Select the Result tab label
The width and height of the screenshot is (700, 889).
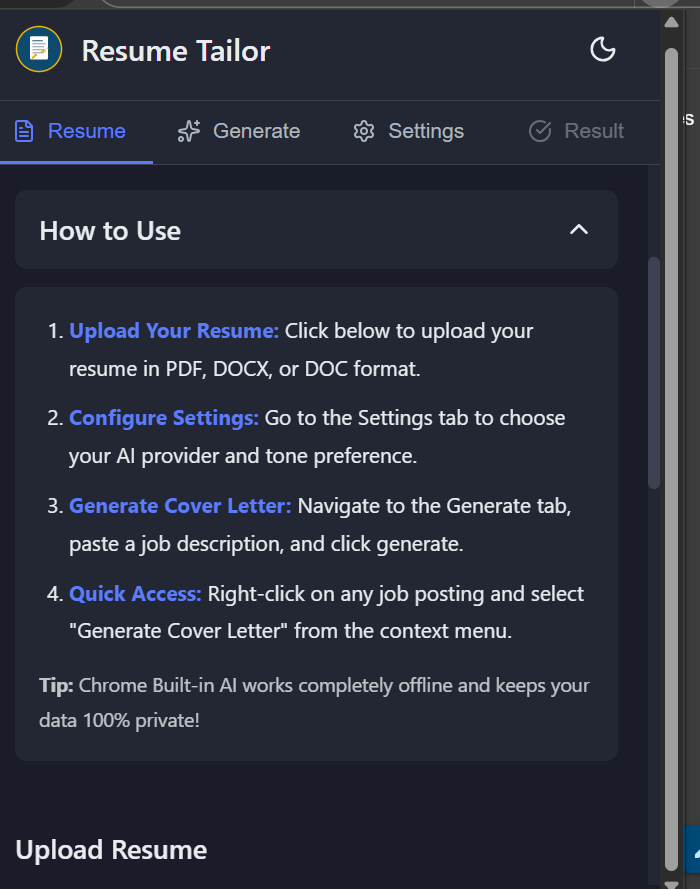(x=594, y=131)
